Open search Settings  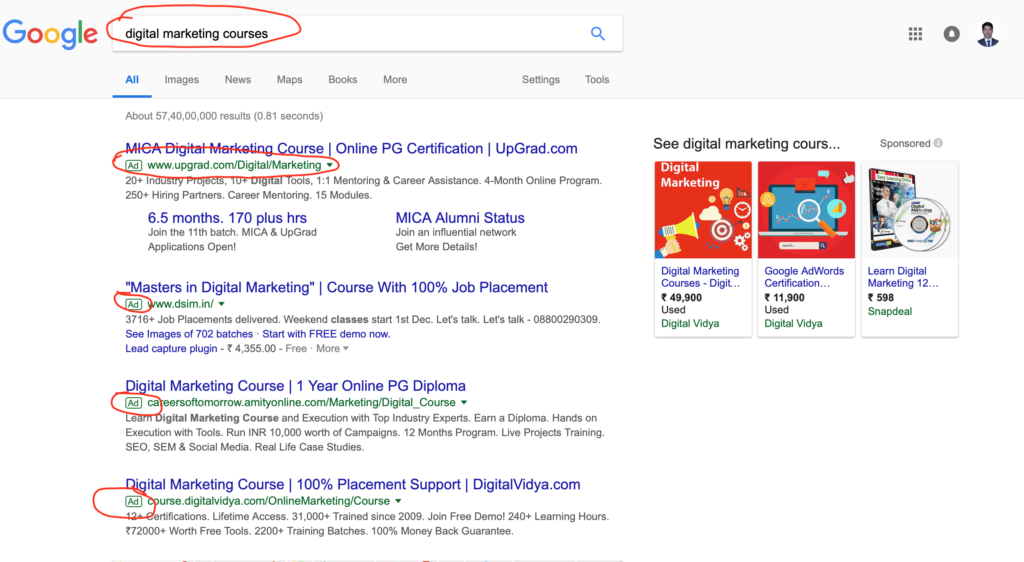click(541, 80)
